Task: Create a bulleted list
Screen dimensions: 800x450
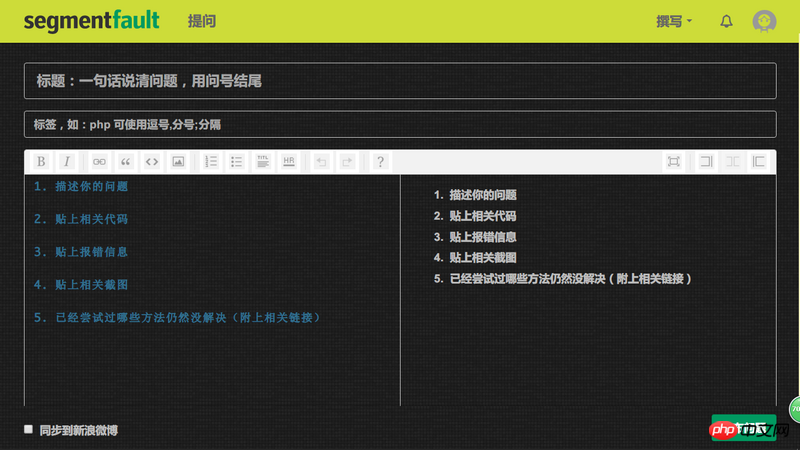Action: [236, 162]
